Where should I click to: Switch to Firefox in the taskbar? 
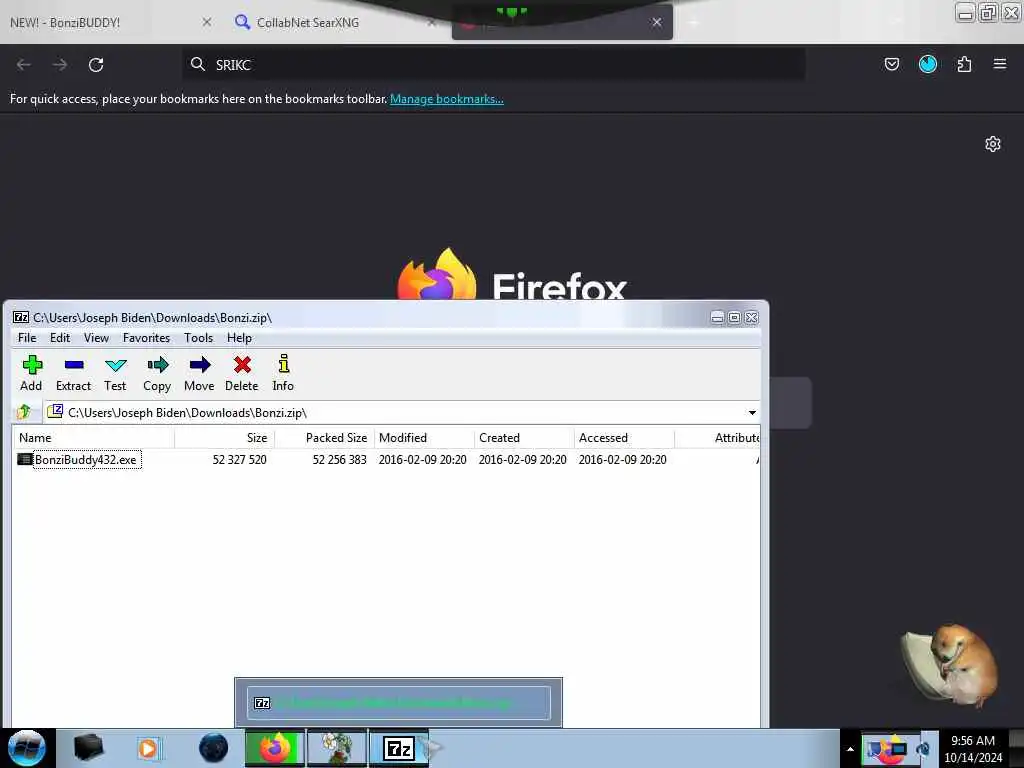tap(275, 748)
